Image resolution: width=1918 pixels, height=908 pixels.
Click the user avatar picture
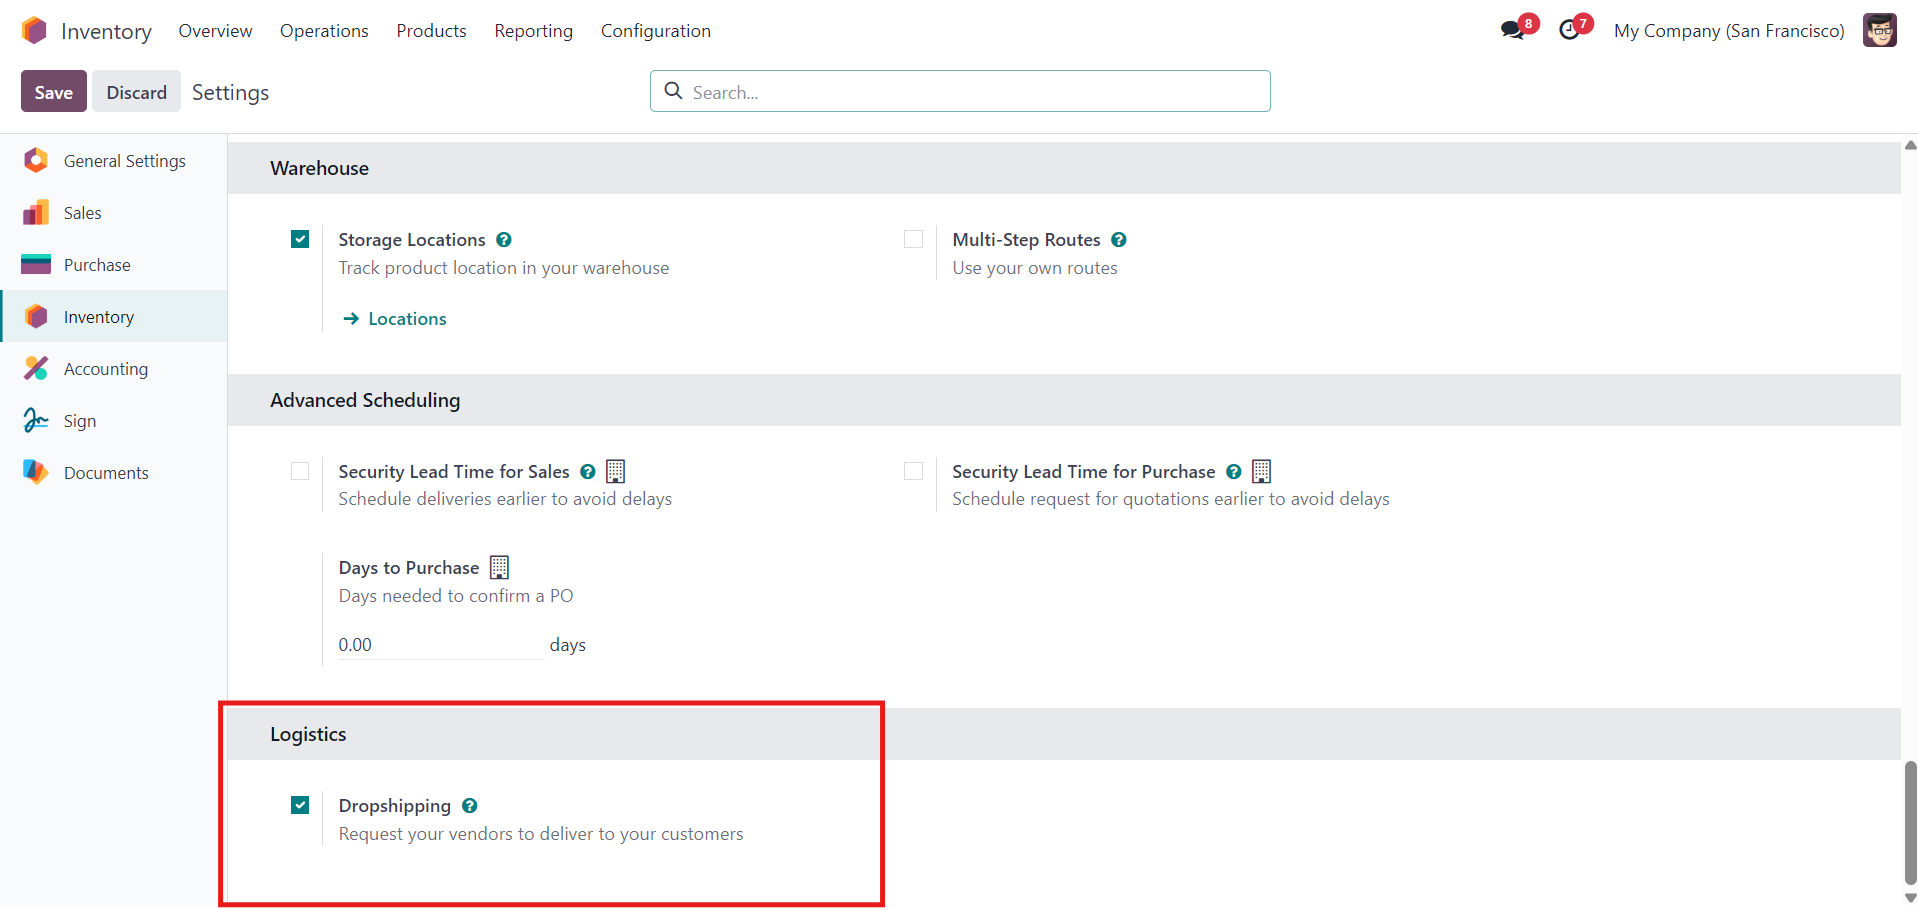(1879, 31)
